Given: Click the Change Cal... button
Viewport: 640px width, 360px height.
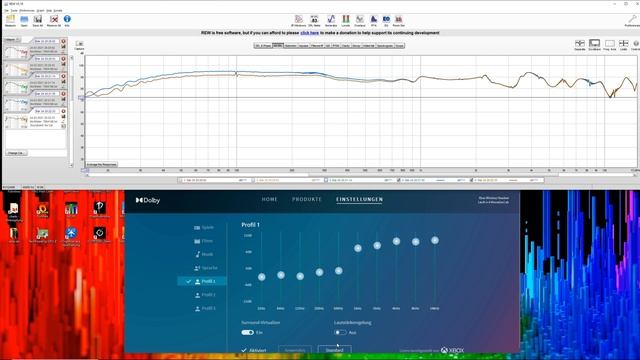Looking at the screenshot, I should (16, 153).
